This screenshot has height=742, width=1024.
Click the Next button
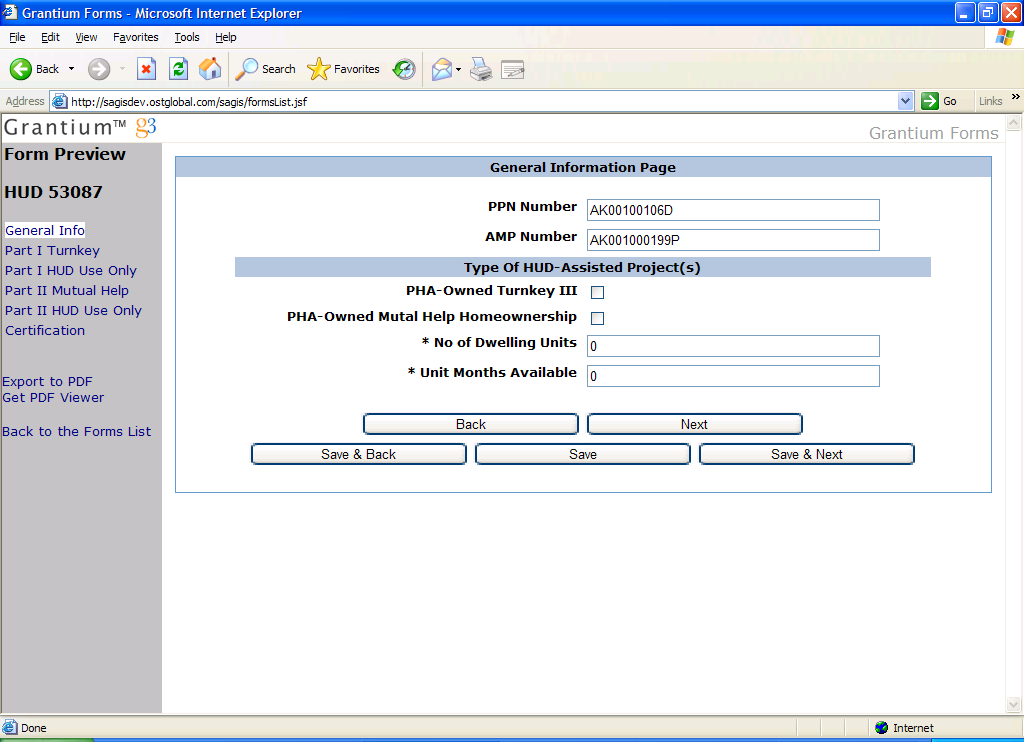pos(694,424)
